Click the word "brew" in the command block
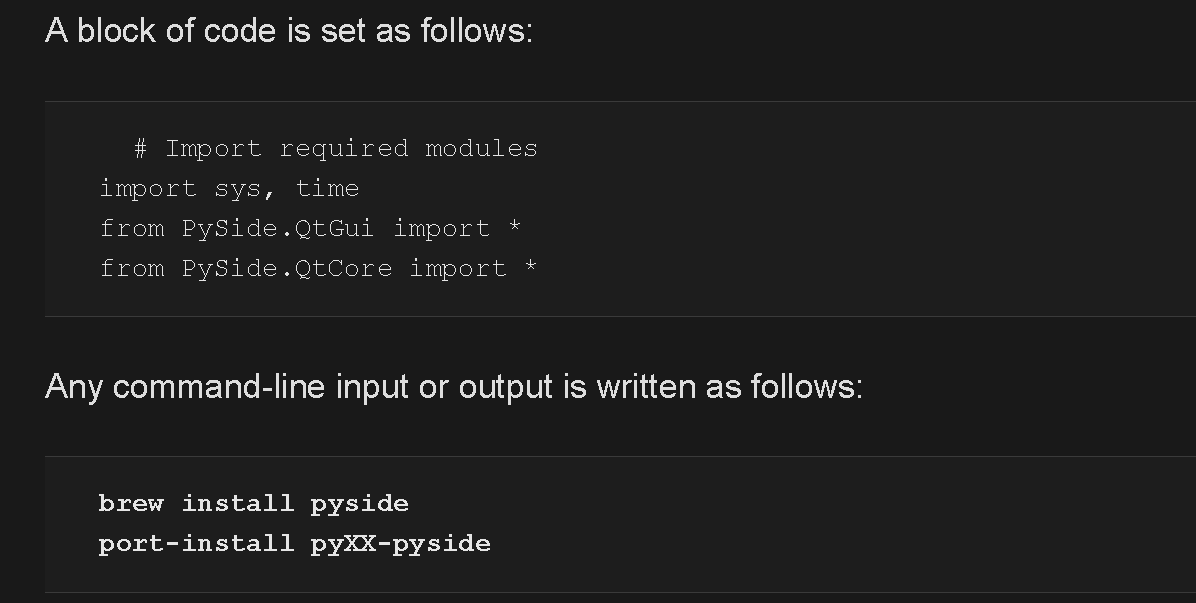The height and width of the screenshot is (603, 1196). [131, 503]
